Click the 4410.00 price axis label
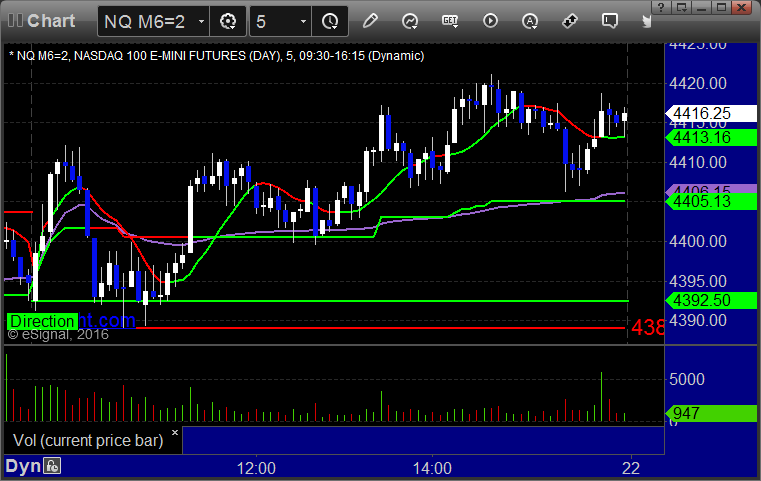This screenshot has height=481, width=761. [x=698, y=162]
